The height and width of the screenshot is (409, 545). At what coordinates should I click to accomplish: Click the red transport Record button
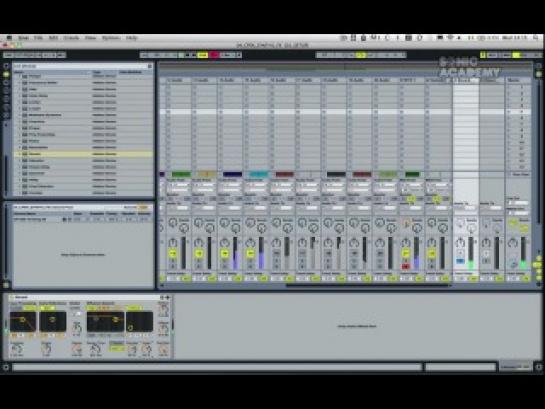[x=214, y=55]
